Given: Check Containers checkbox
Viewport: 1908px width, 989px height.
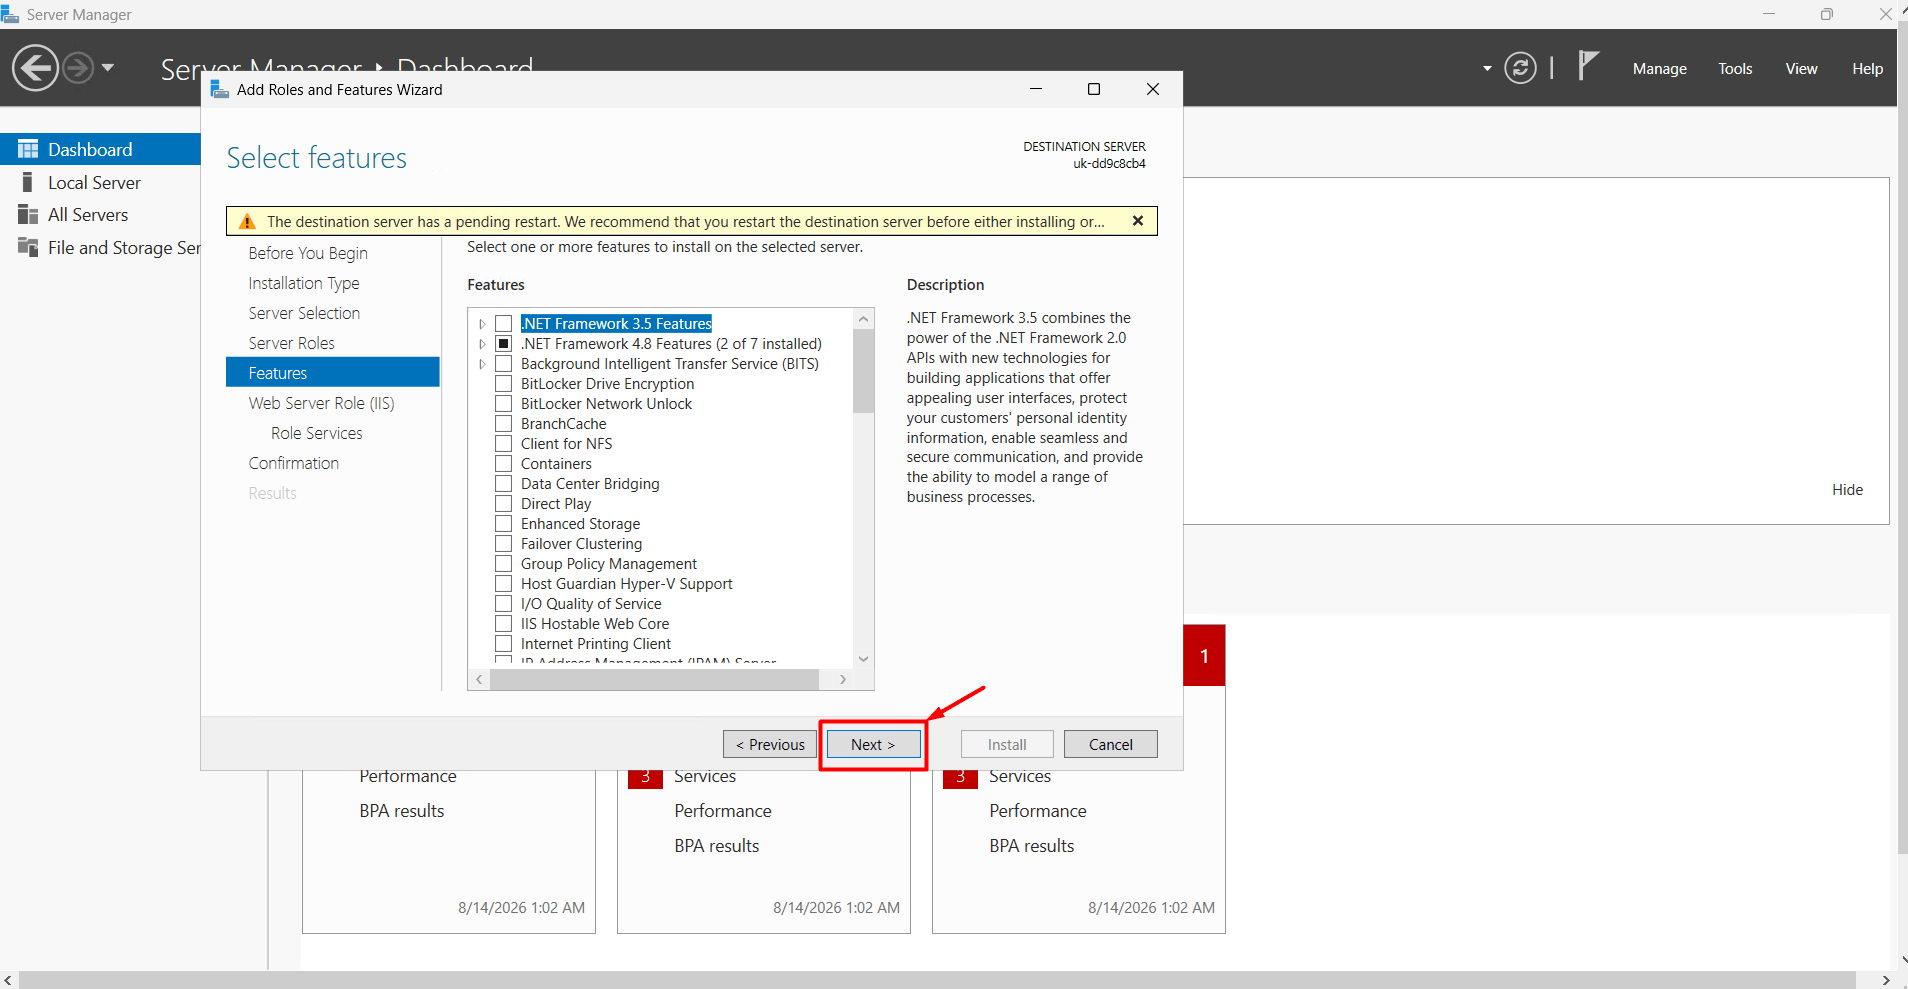Looking at the screenshot, I should click(504, 464).
